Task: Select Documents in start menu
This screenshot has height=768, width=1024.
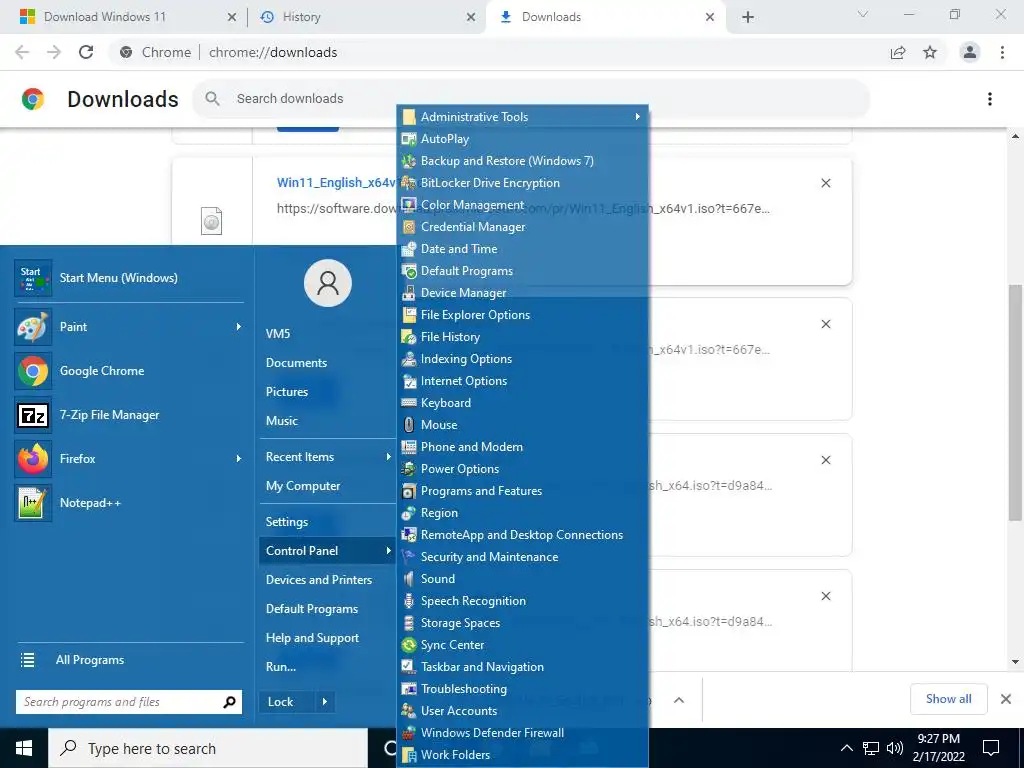Action: pyautogui.click(x=296, y=363)
